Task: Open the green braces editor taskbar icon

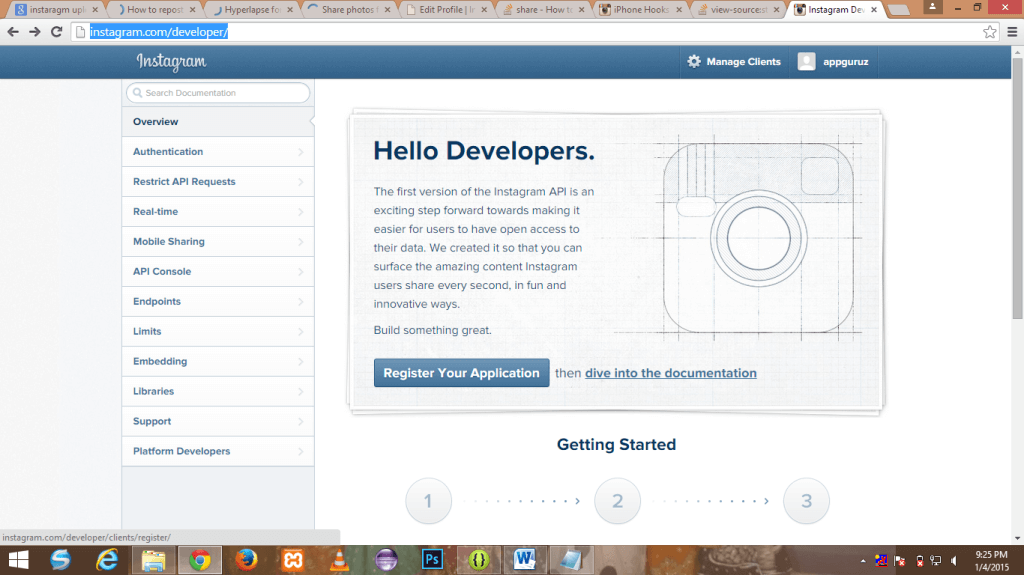Action: (479, 560)
